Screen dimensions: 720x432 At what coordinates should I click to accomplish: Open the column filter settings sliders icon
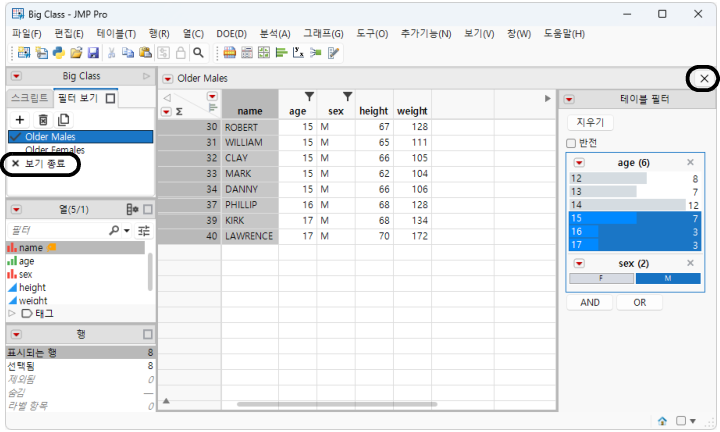[144, 230]
